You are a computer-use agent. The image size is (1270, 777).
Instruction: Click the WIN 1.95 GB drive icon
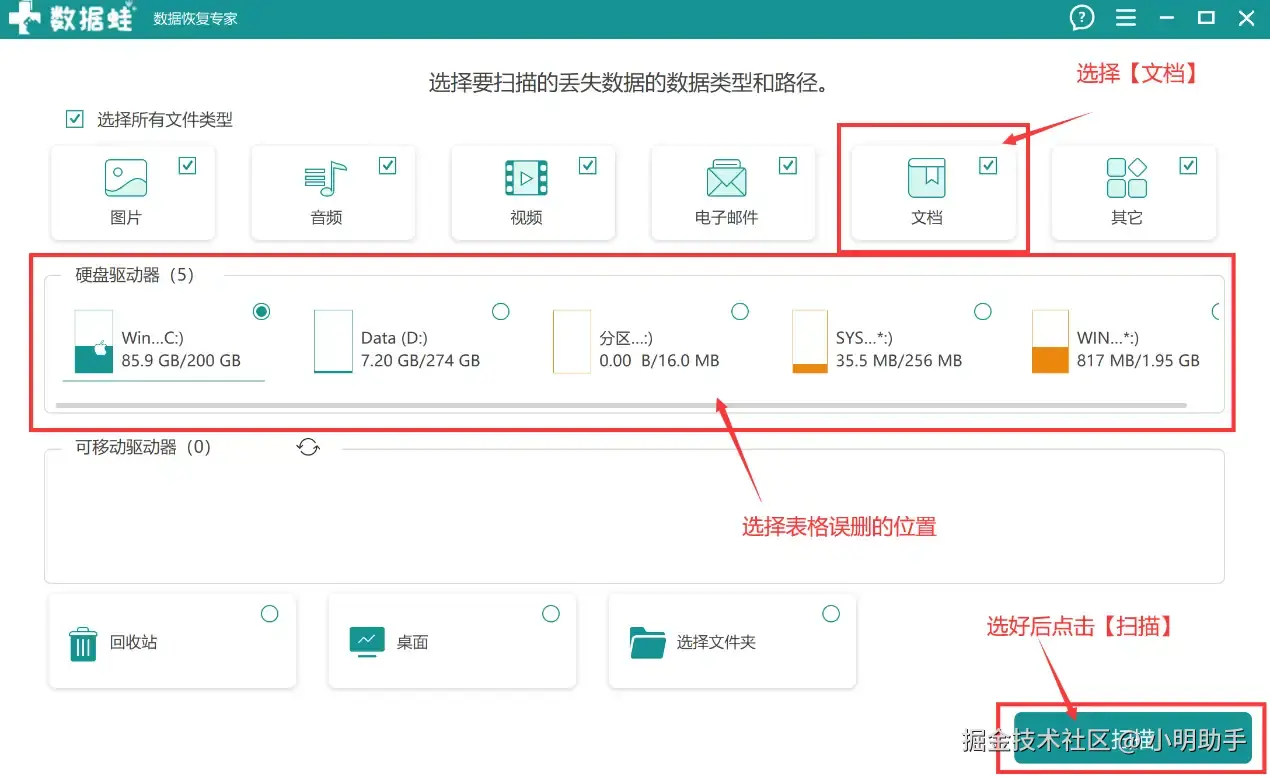point(1050,341)
